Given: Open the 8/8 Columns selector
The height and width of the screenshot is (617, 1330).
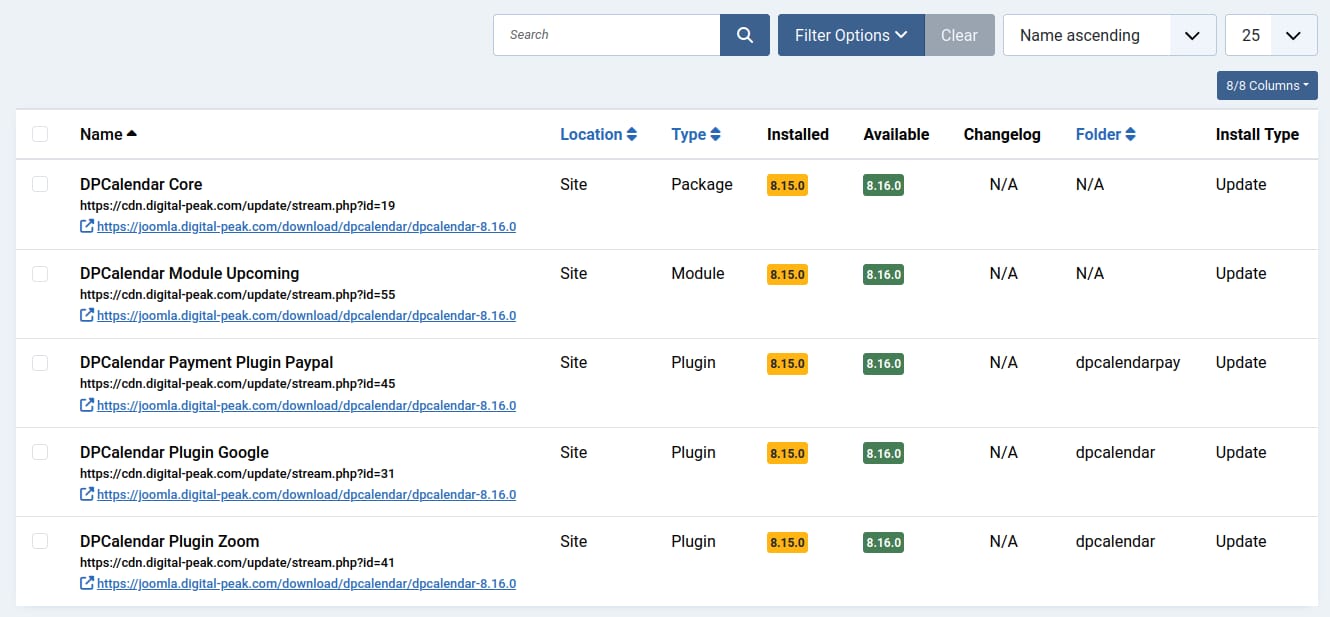Looking at the screenshot, I should [x=1266, y=85].
